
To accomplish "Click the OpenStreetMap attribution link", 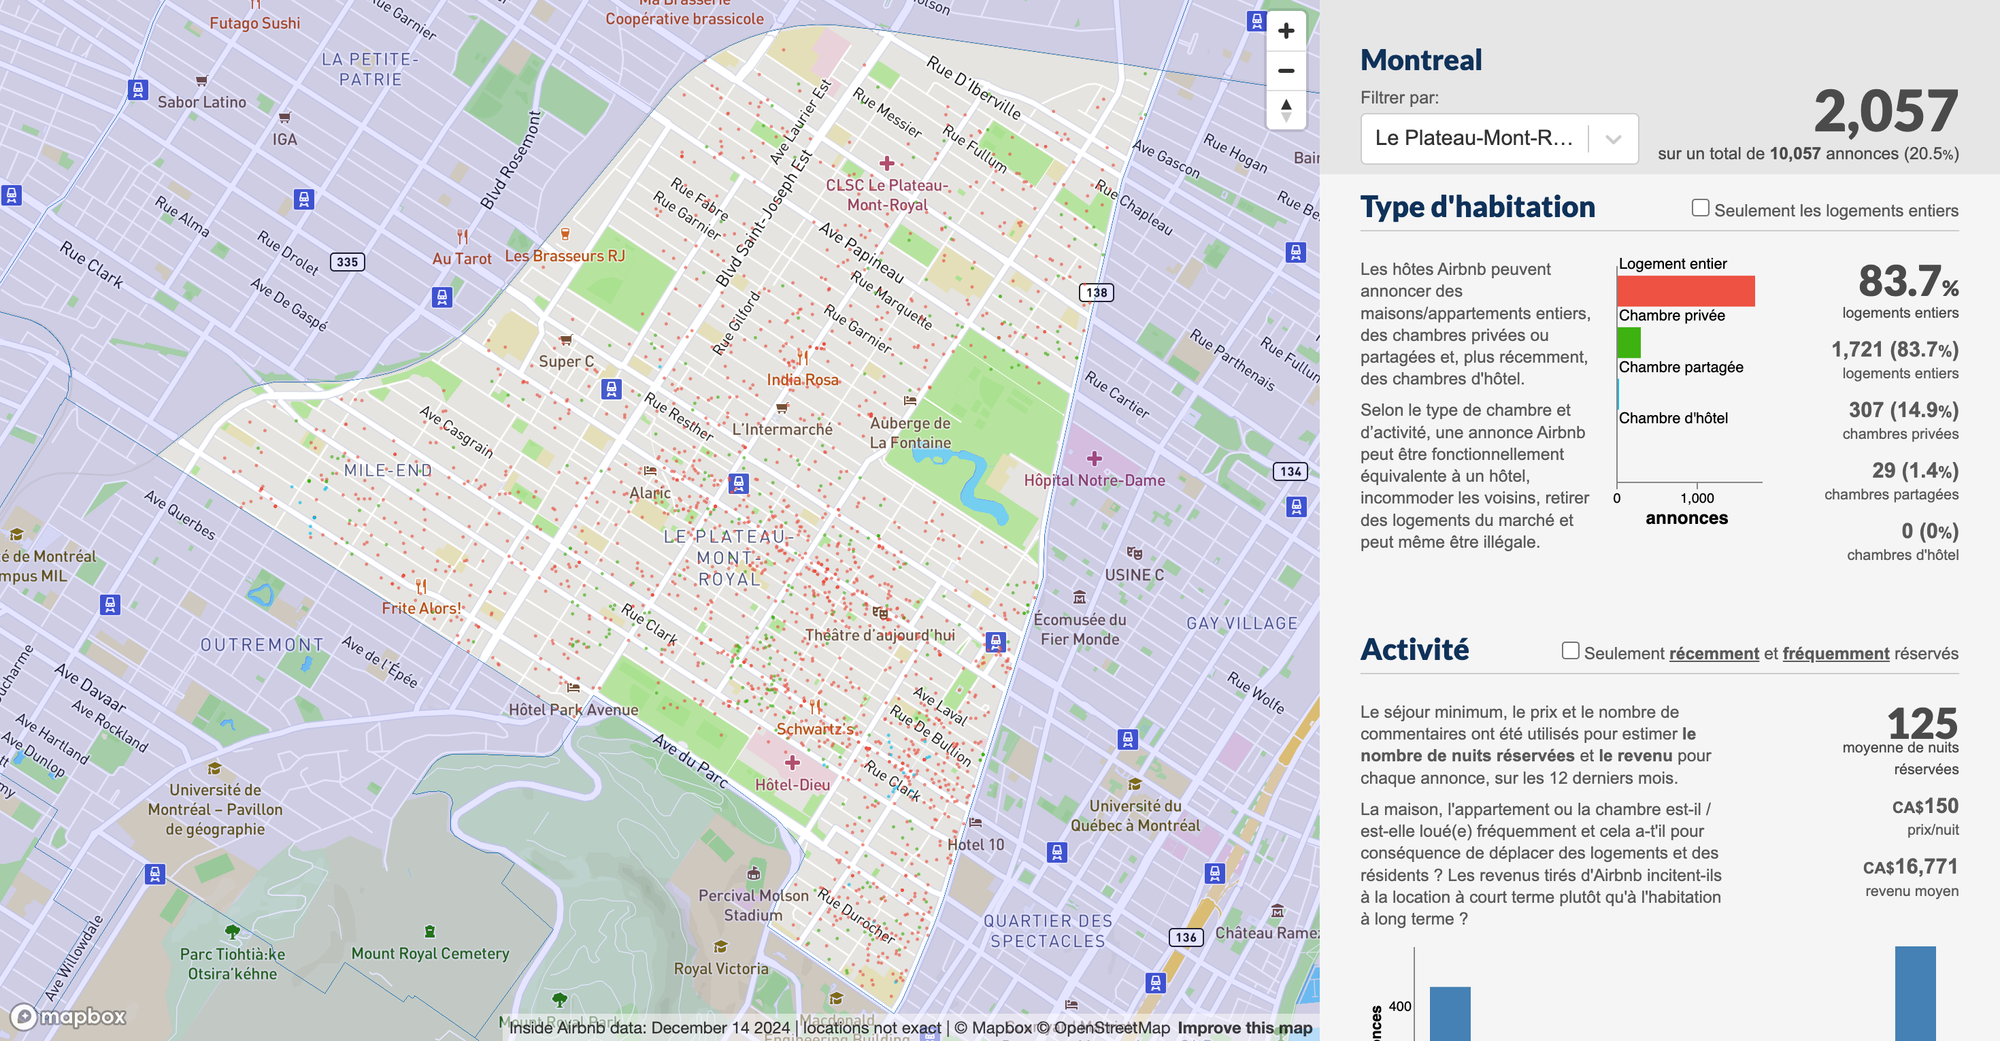I will pos(1113,1027).
